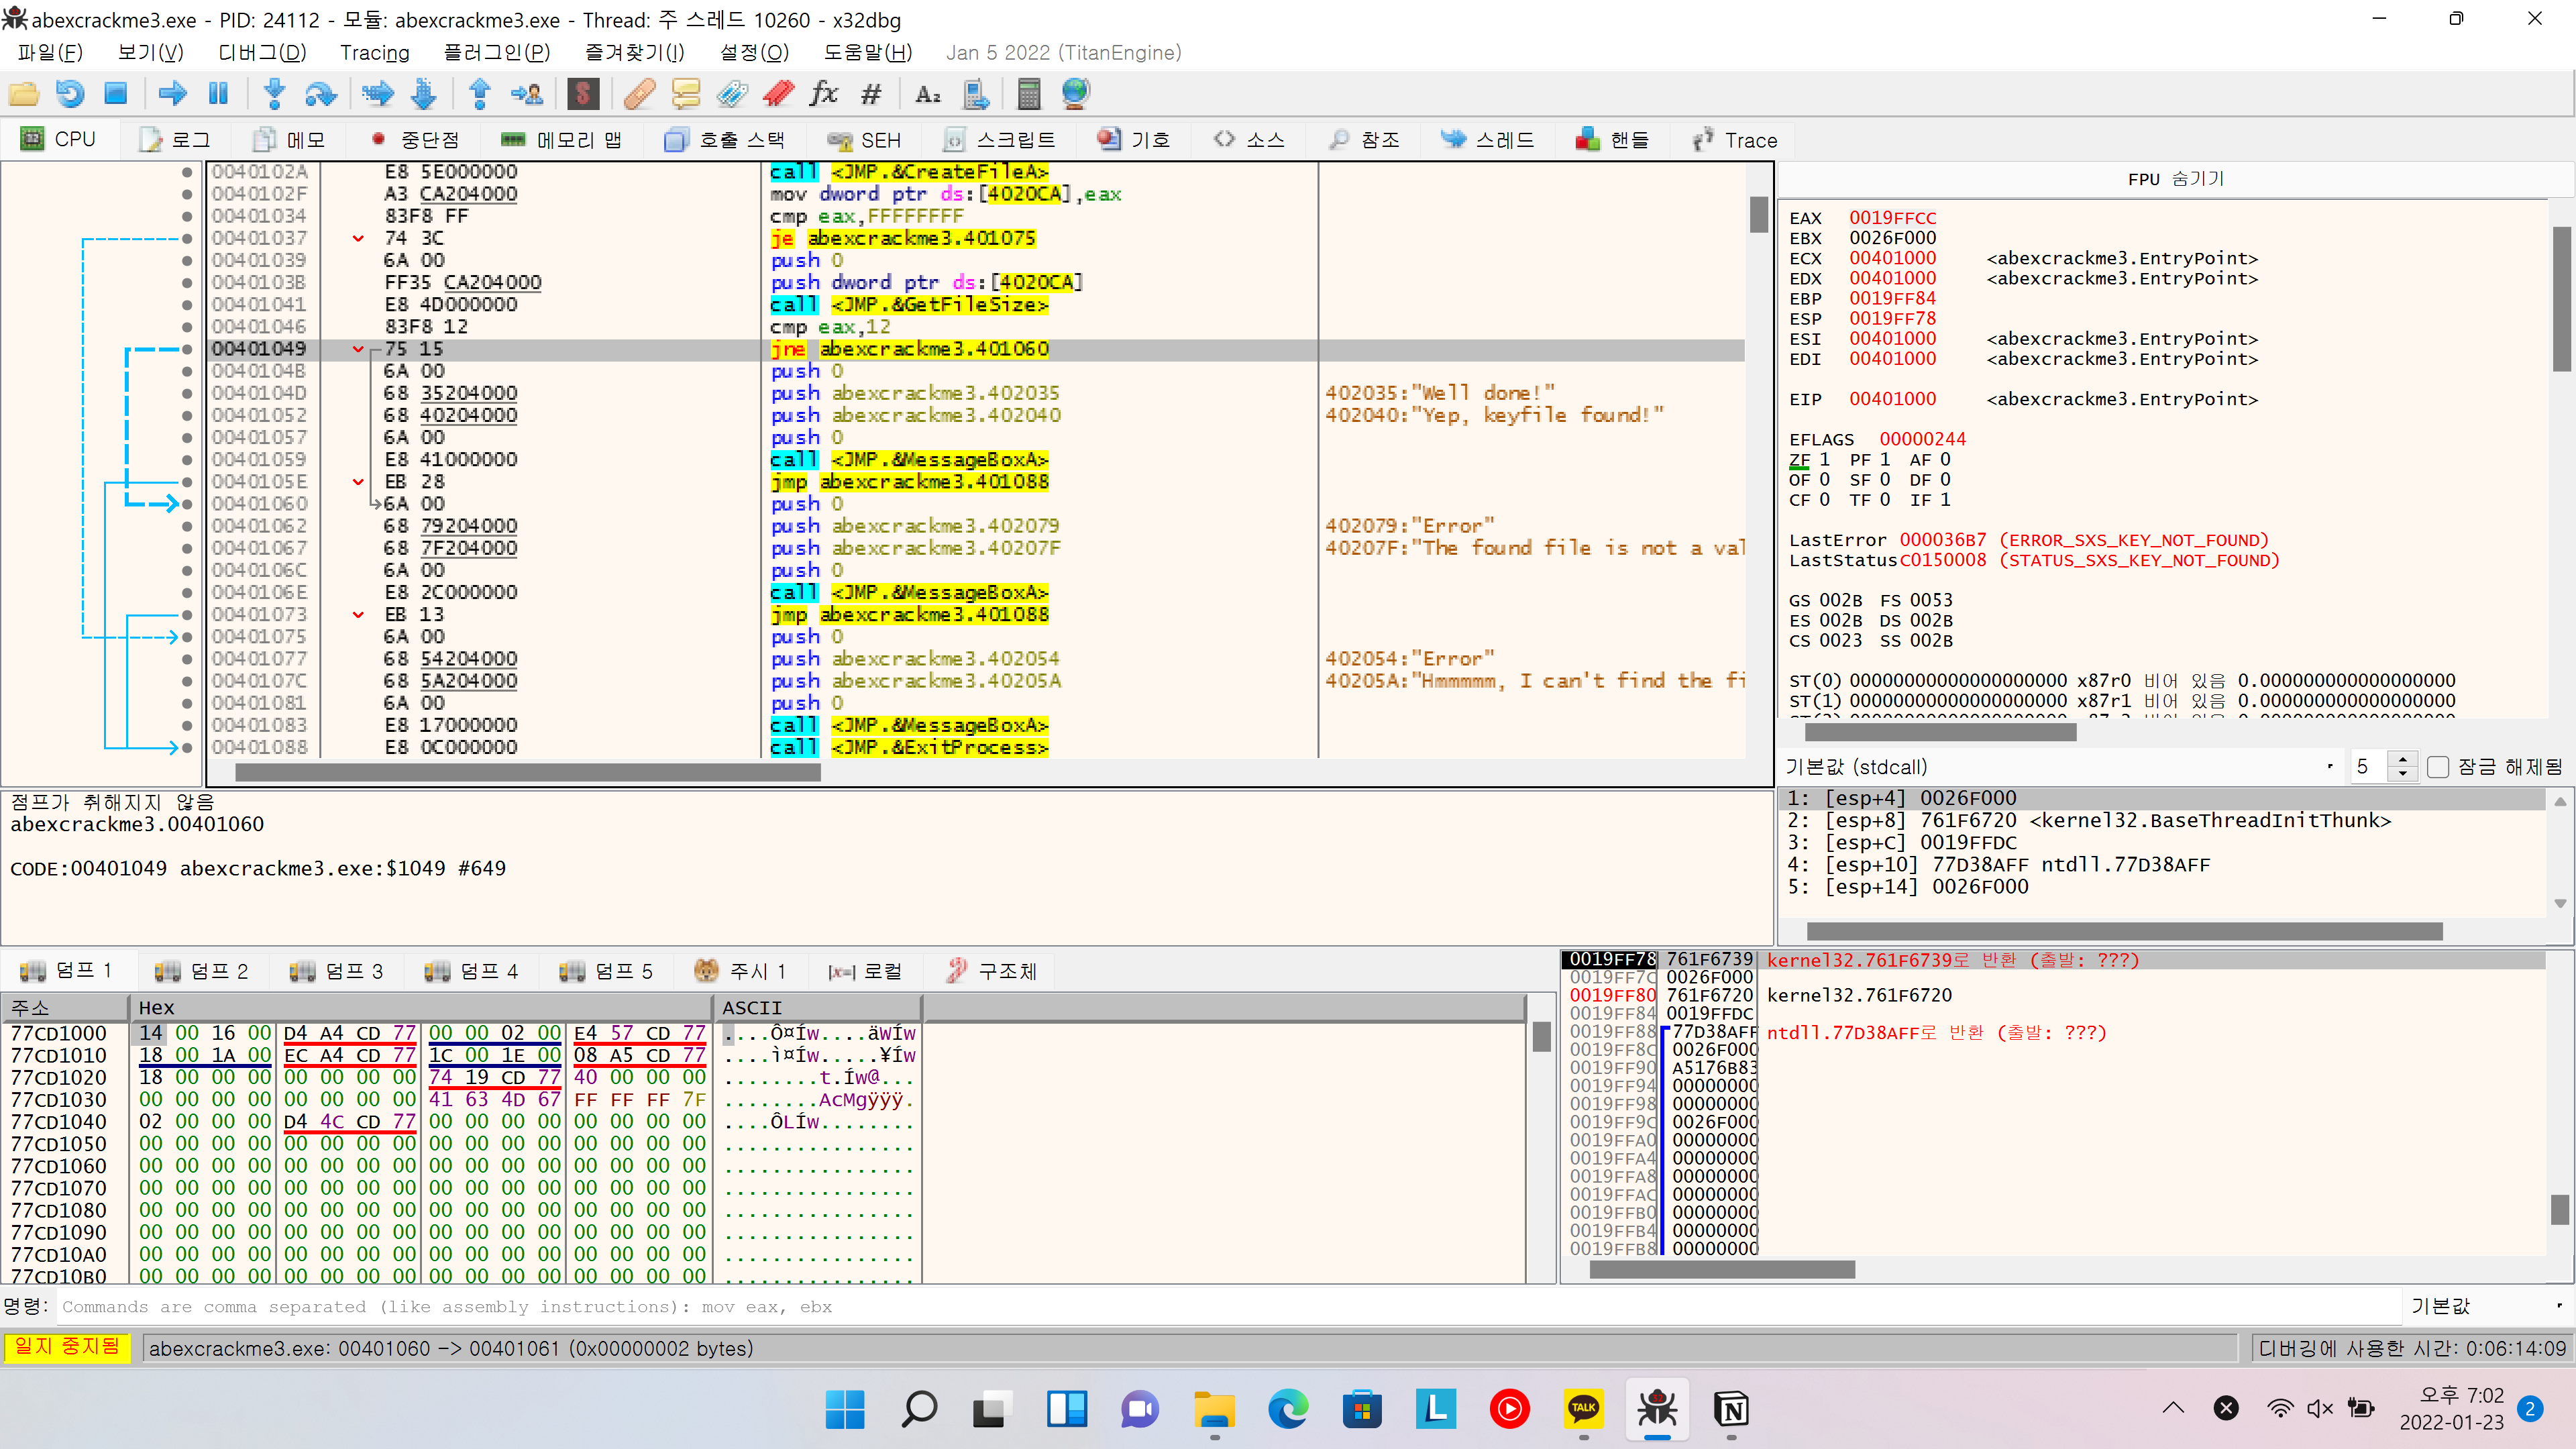Open the command bar 기본값 dropdown
2576x1449 pixels.
[2486, 1306]
